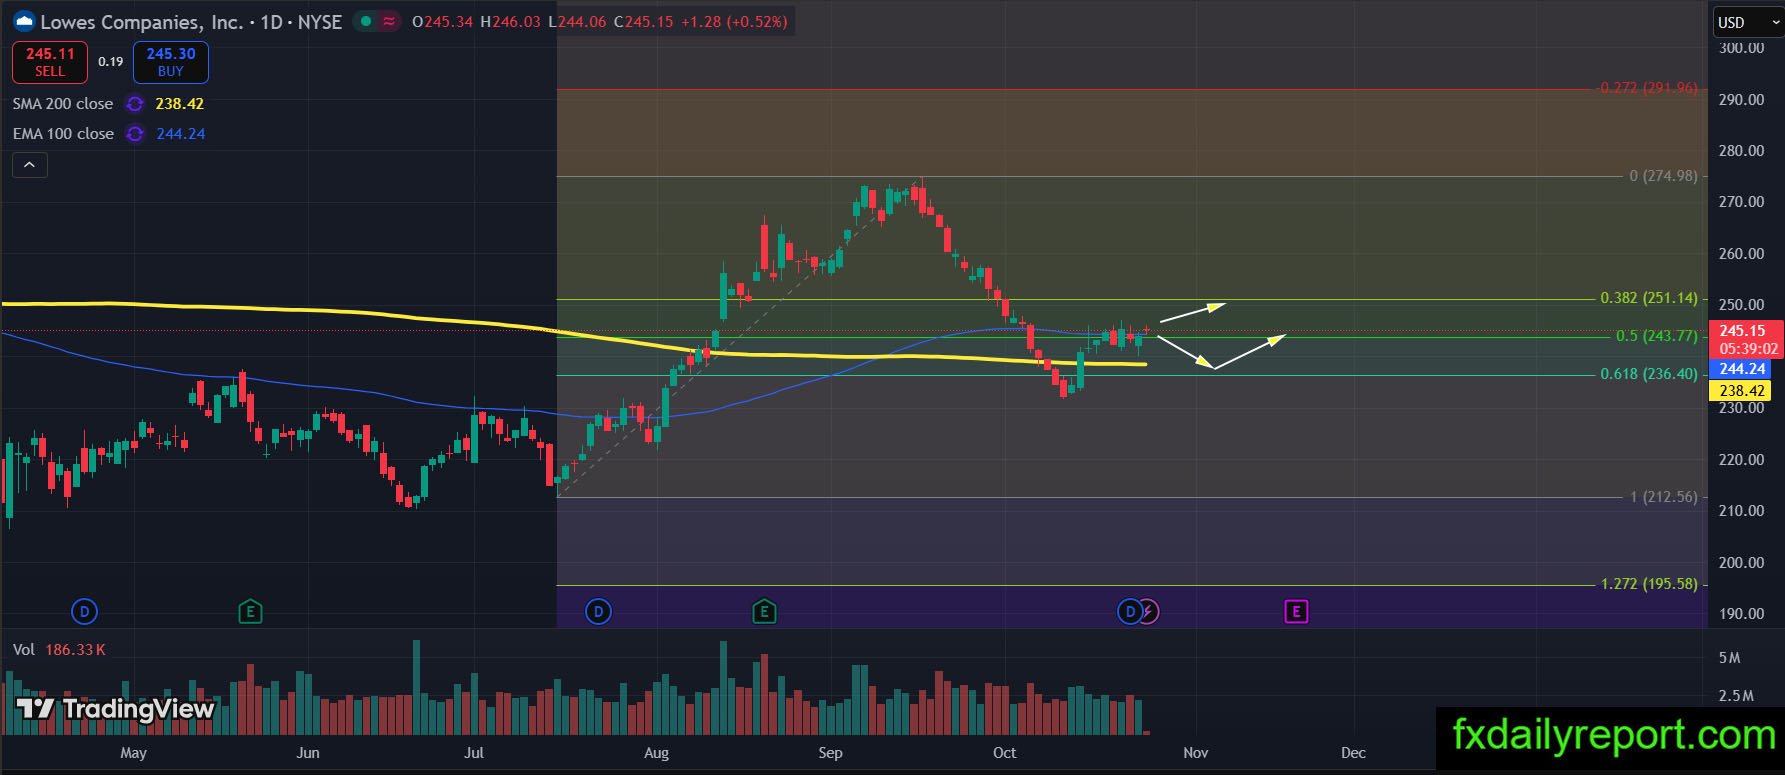1785x775 pixels.
Task: Click the 5M volume axis label
Action: click(x=1729, y=658)
